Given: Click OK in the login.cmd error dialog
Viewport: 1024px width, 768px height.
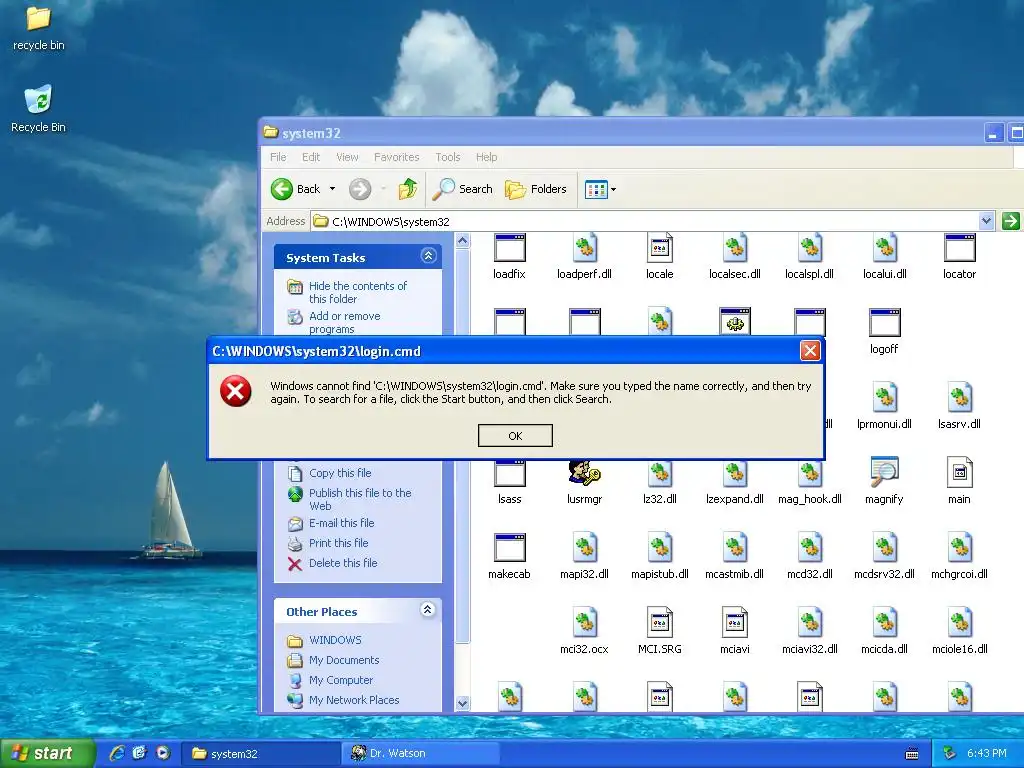Looking at the screenshot, I should pos(515,436).
